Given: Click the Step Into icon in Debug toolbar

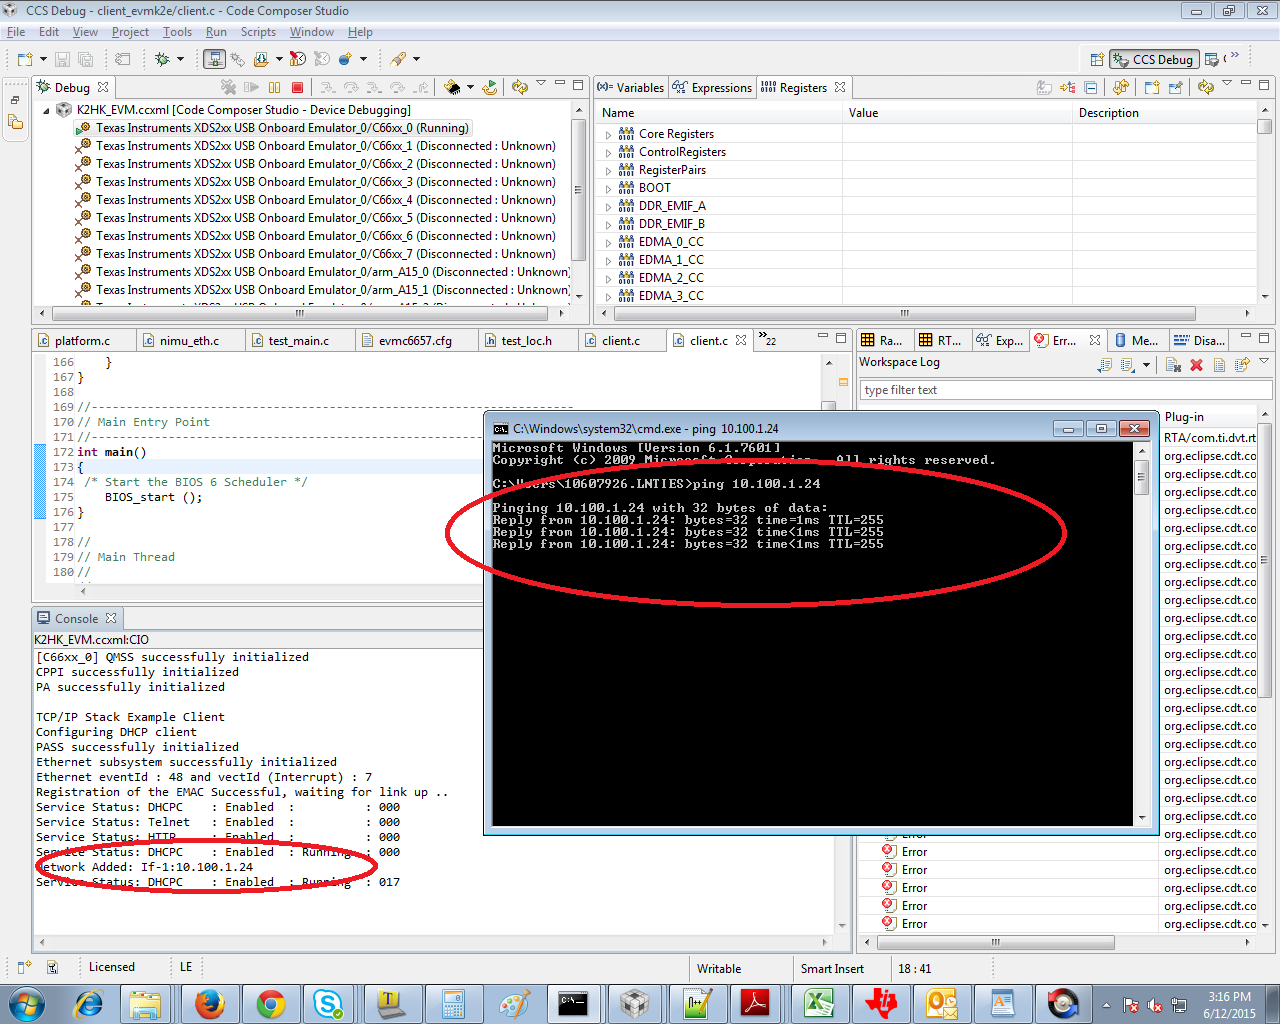Looking at the screenshot, I should point(327,88).
